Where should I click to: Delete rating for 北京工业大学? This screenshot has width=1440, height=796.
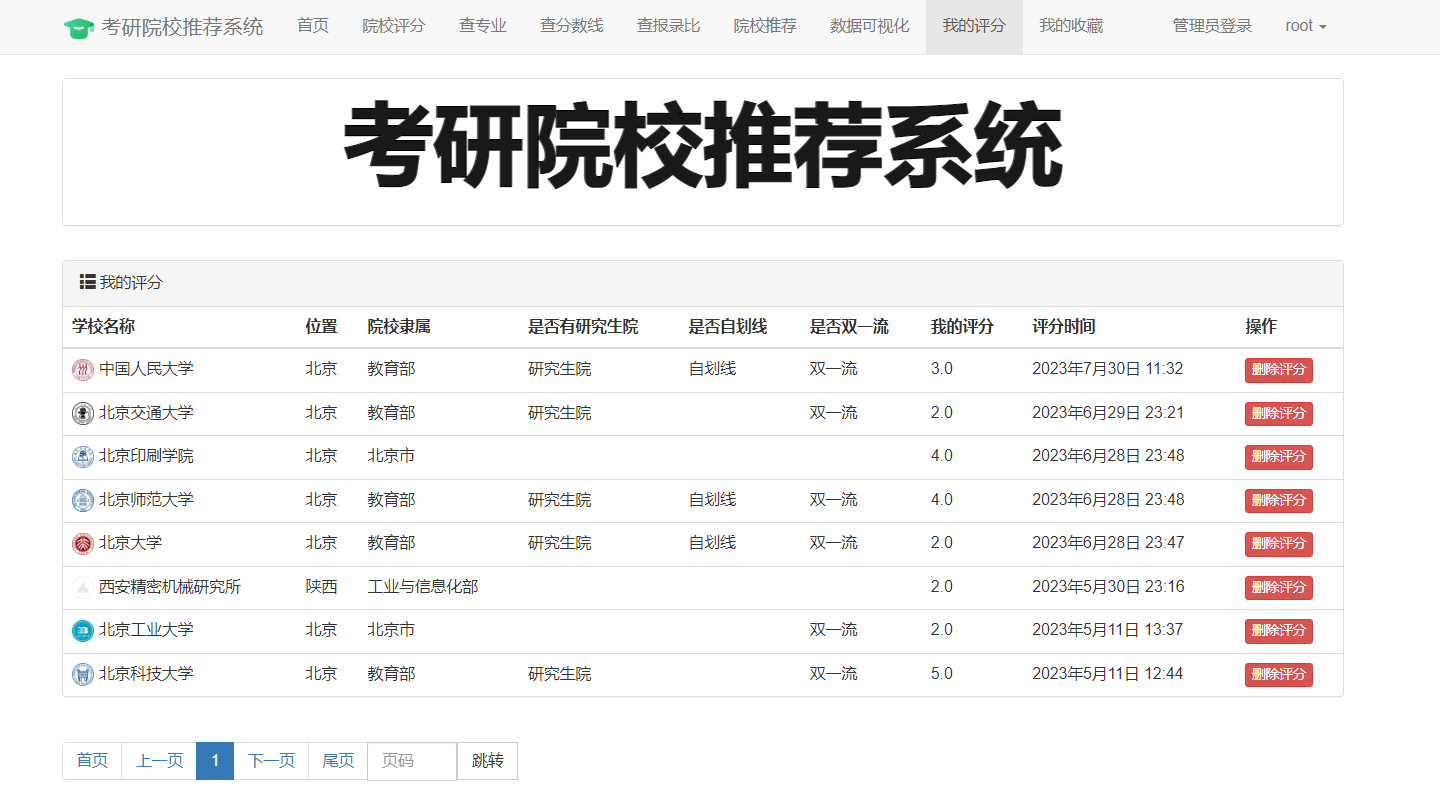point(1279,631)
